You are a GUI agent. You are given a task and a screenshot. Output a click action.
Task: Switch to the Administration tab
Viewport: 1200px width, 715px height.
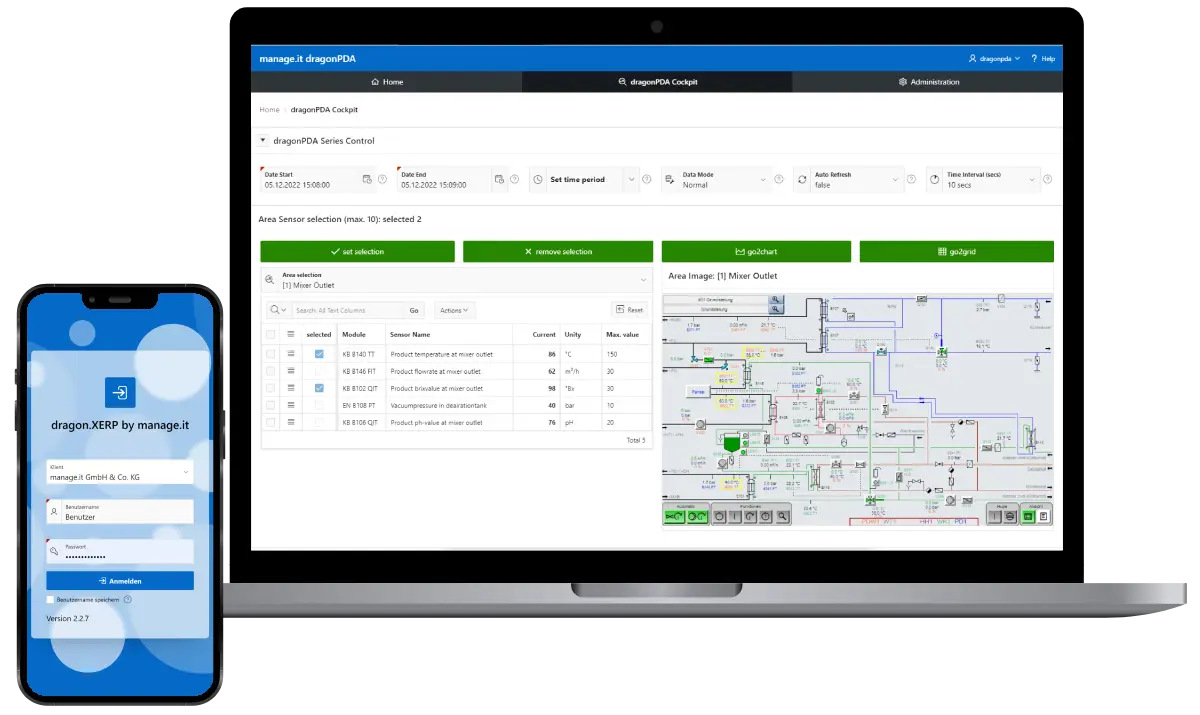coord(928,82)
